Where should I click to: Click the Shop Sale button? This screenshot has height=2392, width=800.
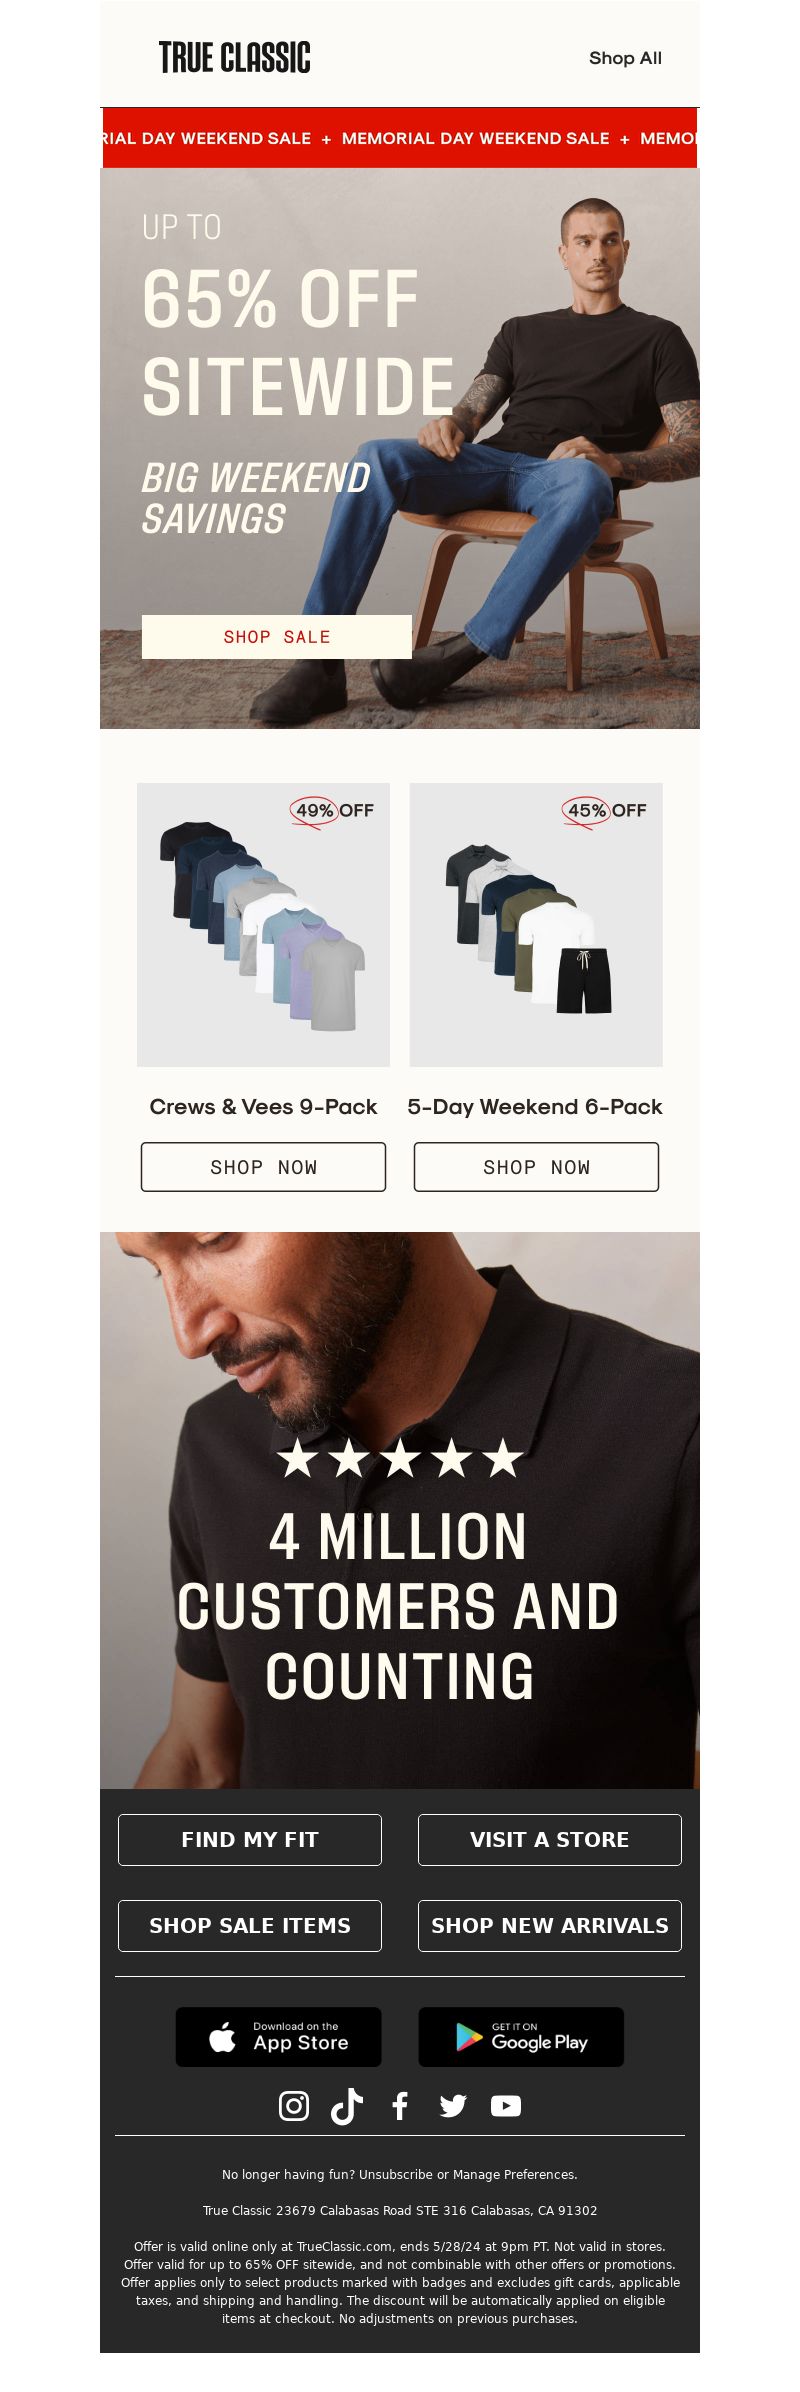[277, 637]
